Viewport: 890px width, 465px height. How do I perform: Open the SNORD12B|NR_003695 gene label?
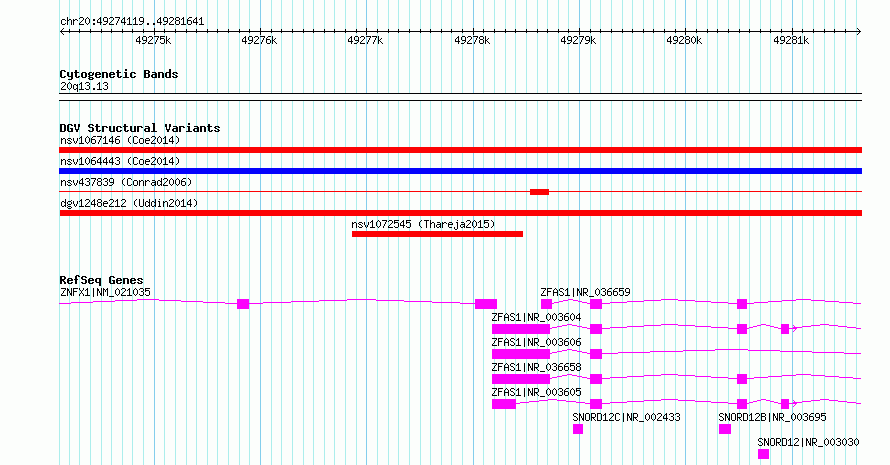tap(773, 417)
